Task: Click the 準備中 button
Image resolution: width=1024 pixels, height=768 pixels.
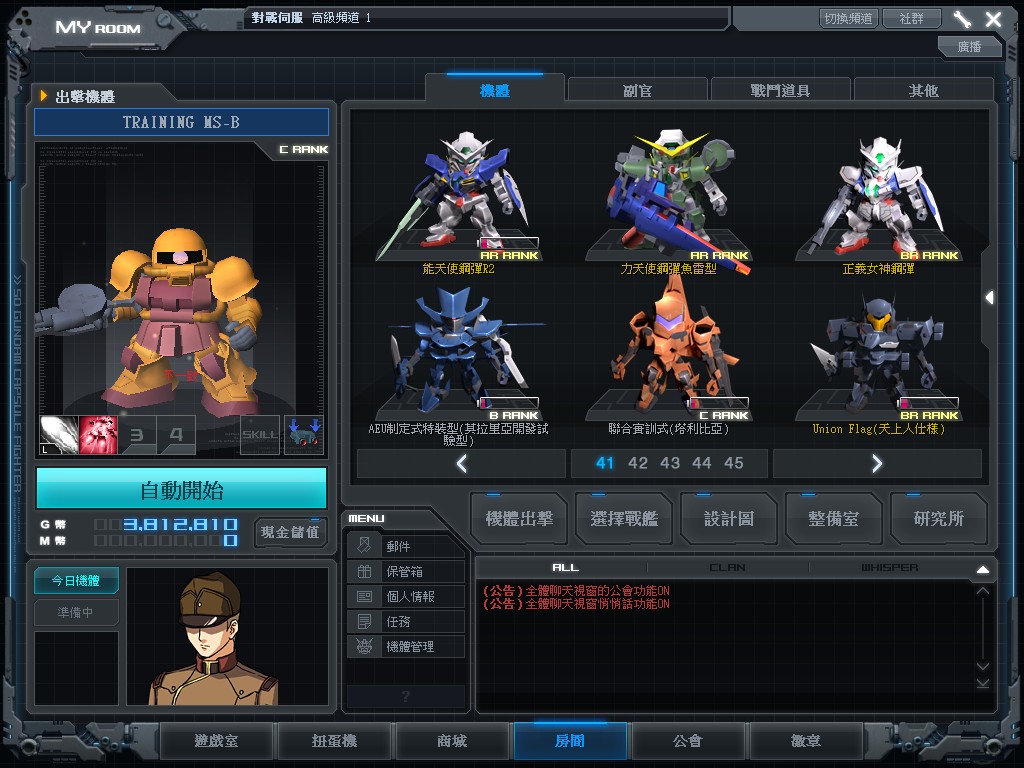Action: [76, 613]
